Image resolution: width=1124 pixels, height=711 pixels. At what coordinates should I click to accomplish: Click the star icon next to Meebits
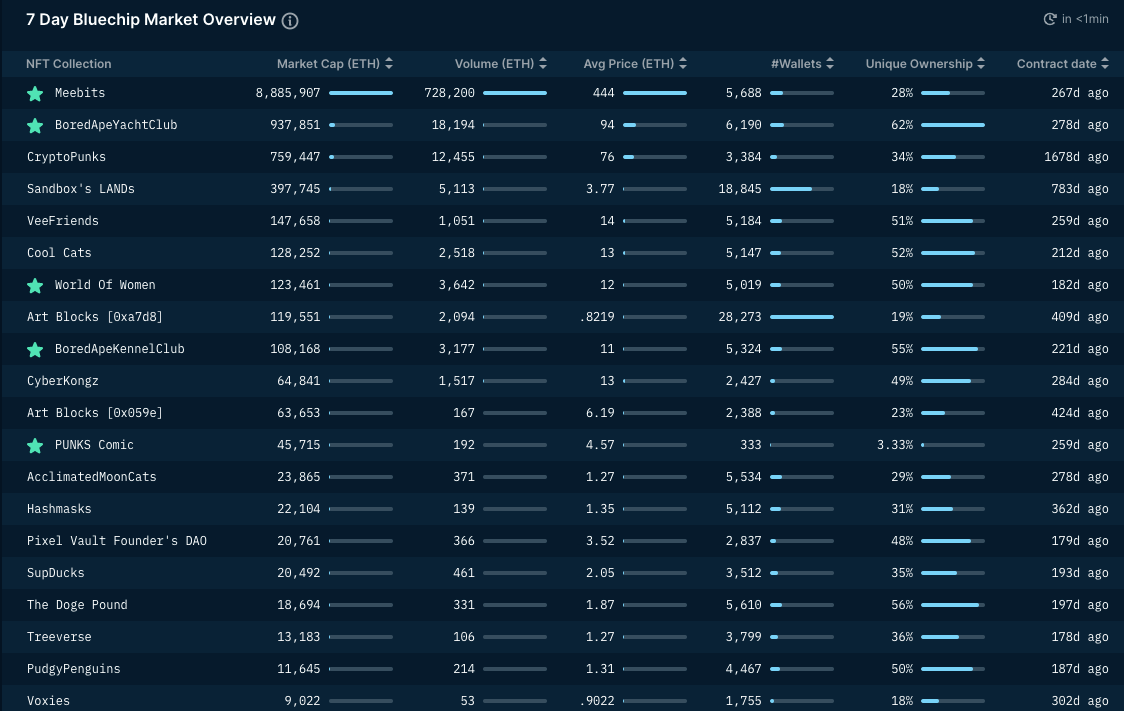point(34,93)
